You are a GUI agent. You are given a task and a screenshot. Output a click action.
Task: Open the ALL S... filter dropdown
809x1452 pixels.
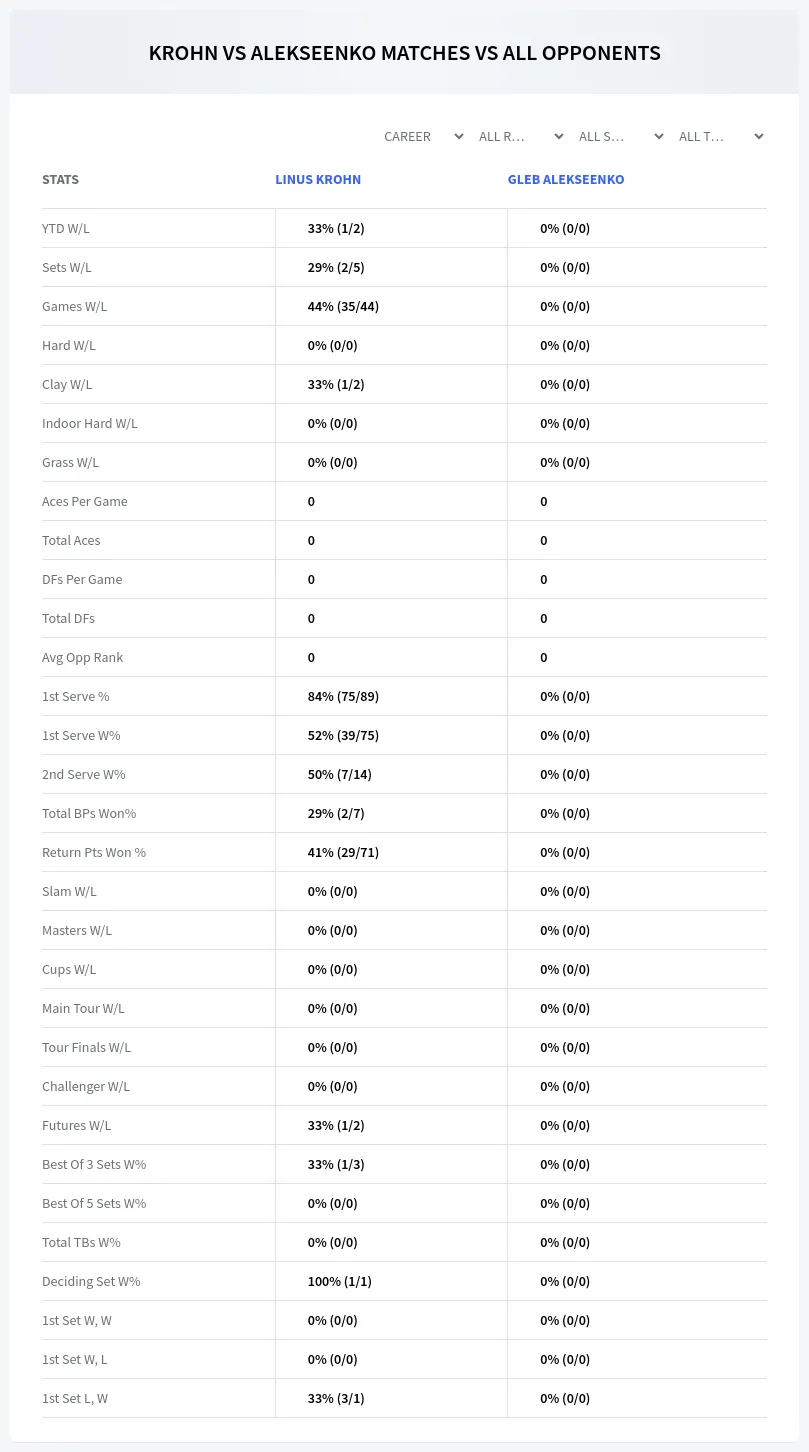pyautogui.click(x=620, y=136)
